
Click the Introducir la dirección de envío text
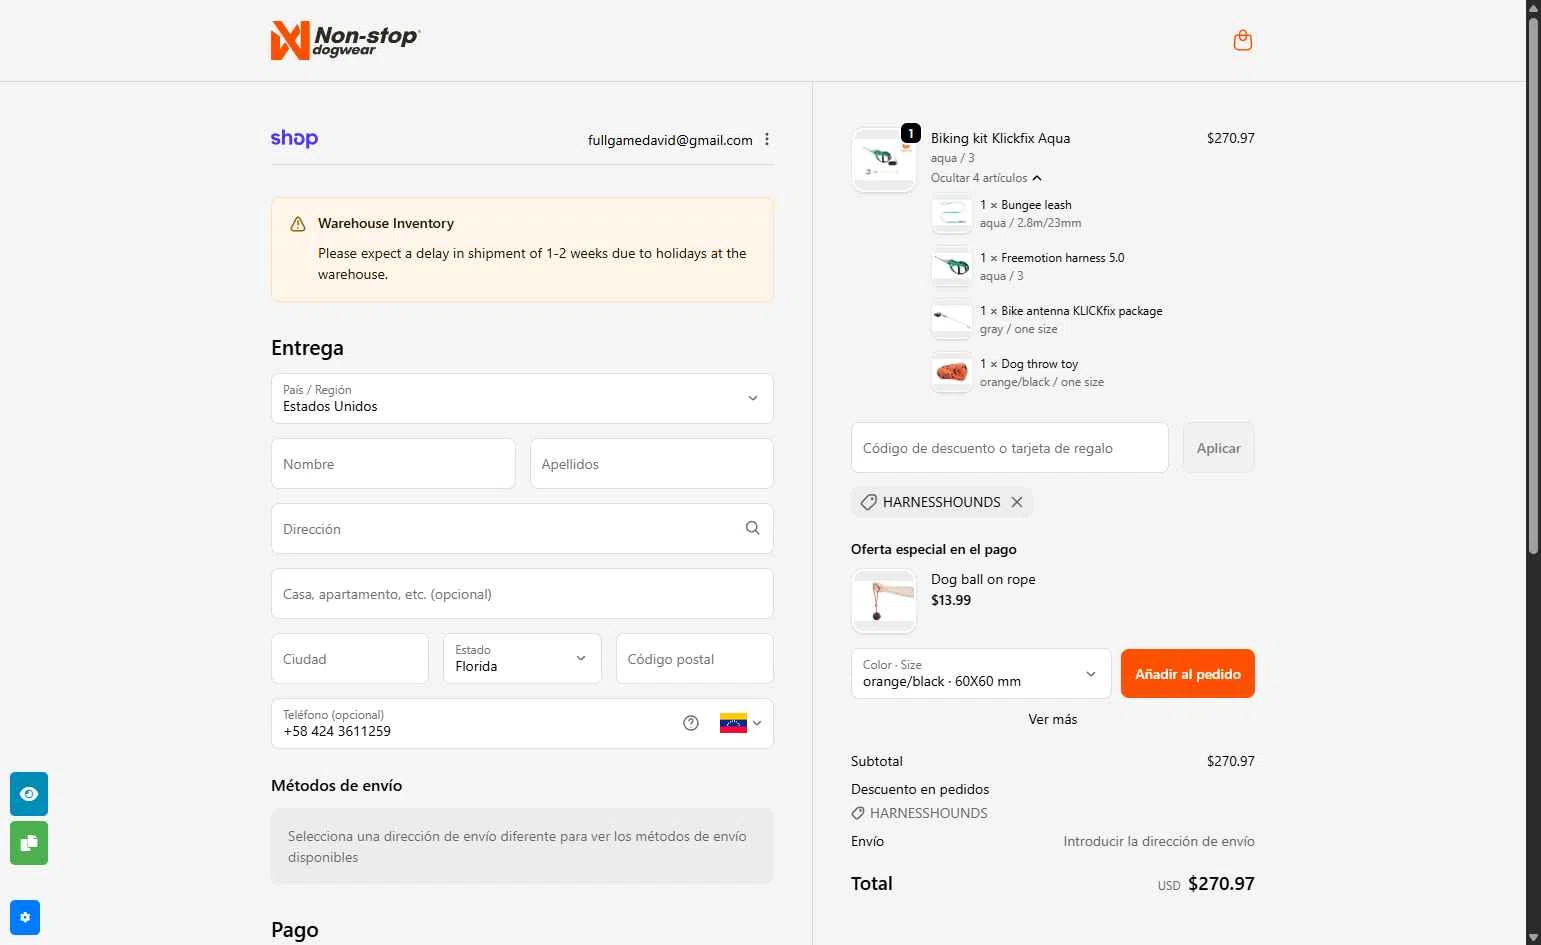pyautogui.click(x=1159, y=841)
